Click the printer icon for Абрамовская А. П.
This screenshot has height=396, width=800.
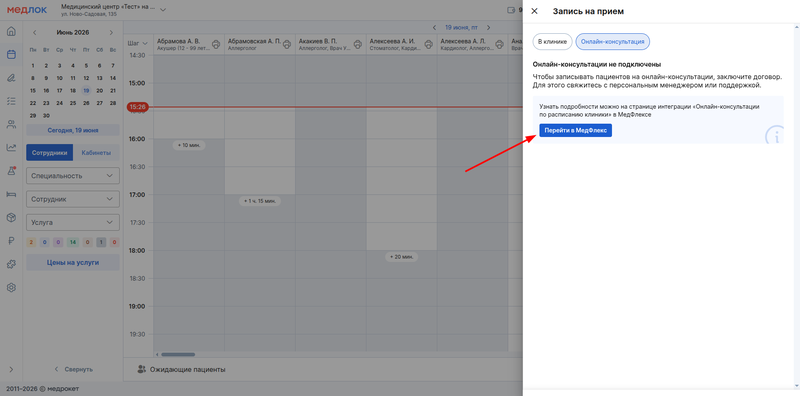287,44
